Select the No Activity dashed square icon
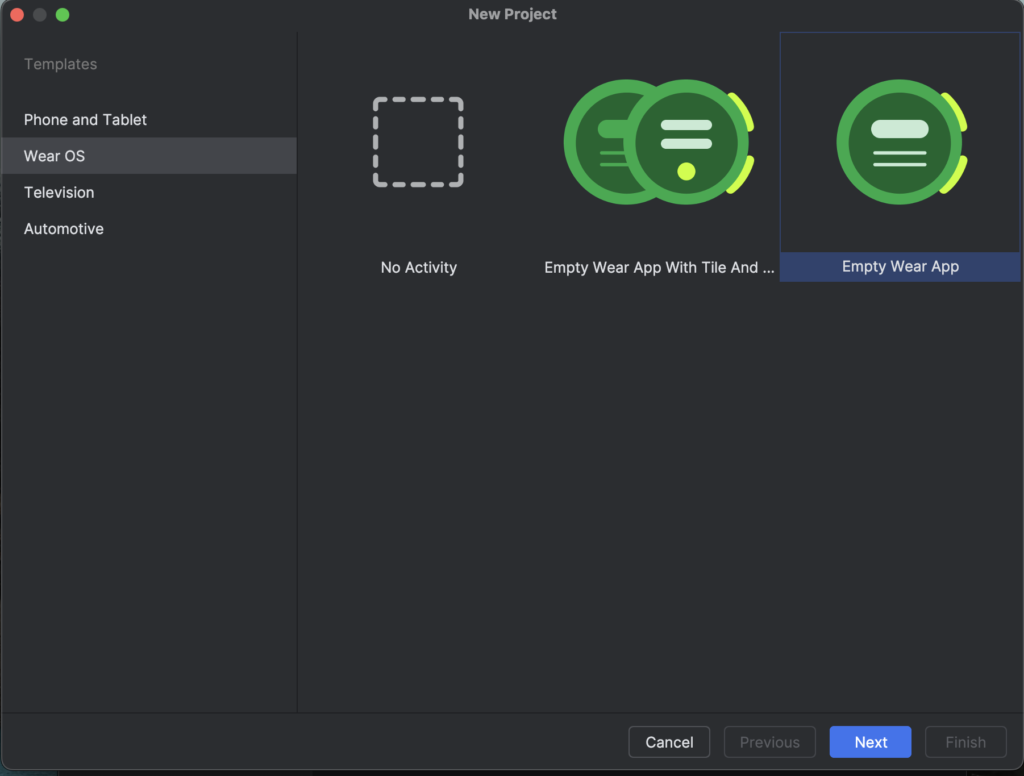The height and width of the screenshot is (776, 1024). coord(418,142)
